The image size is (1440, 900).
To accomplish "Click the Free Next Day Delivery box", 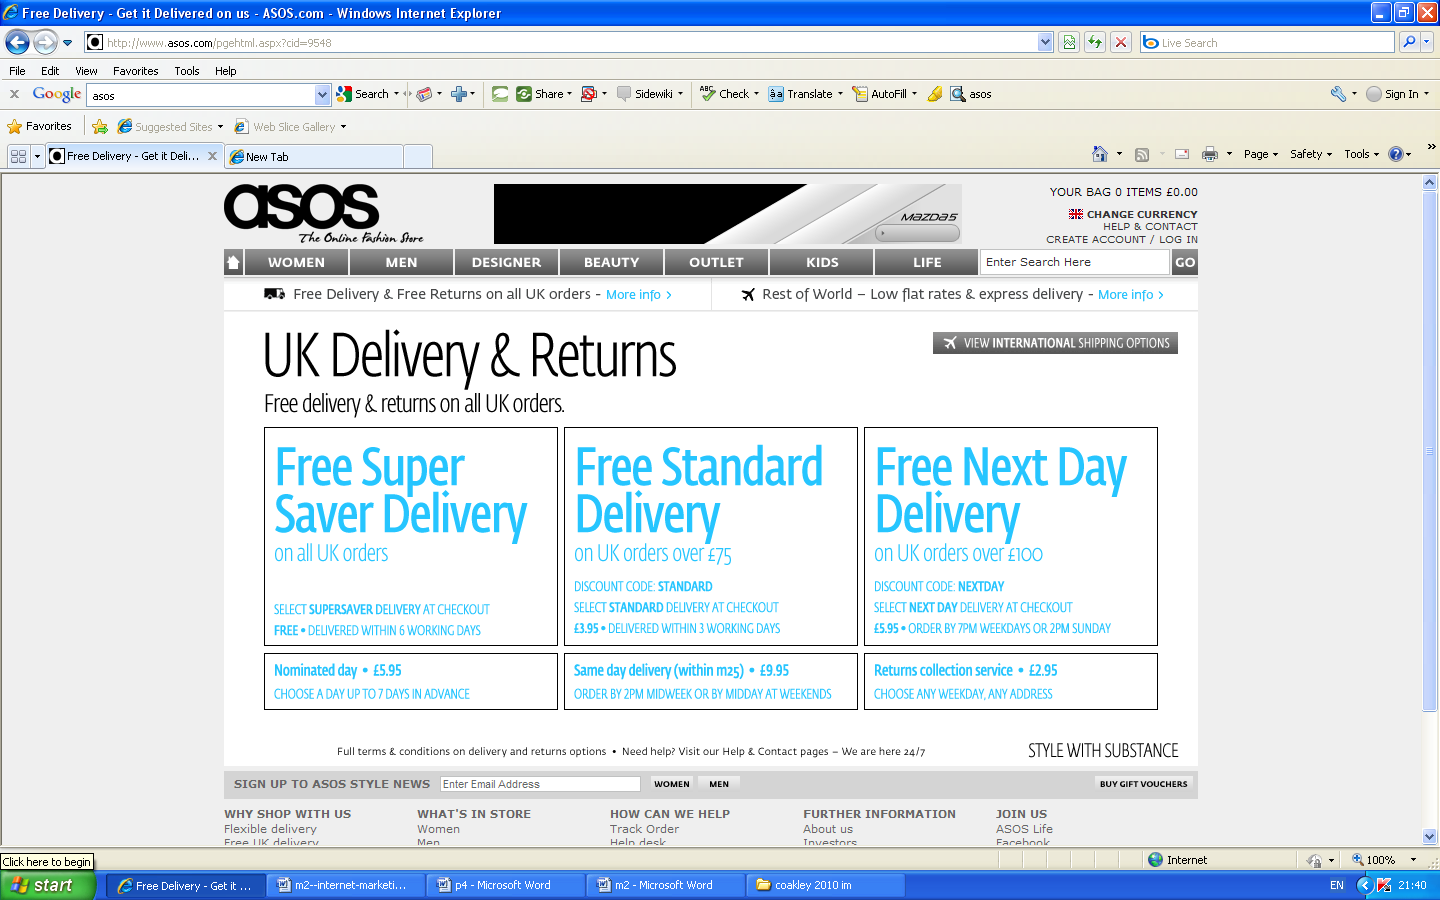I will [1010, 537].
